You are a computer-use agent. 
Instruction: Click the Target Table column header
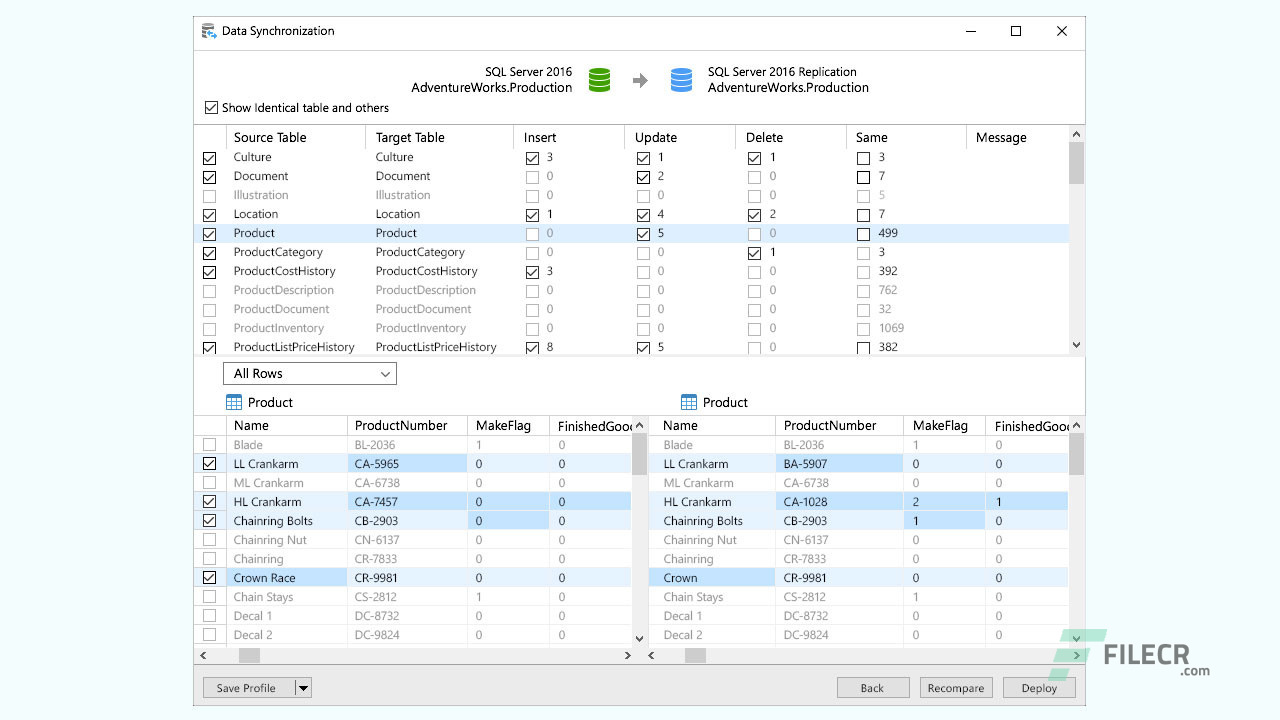click(440, 137)
